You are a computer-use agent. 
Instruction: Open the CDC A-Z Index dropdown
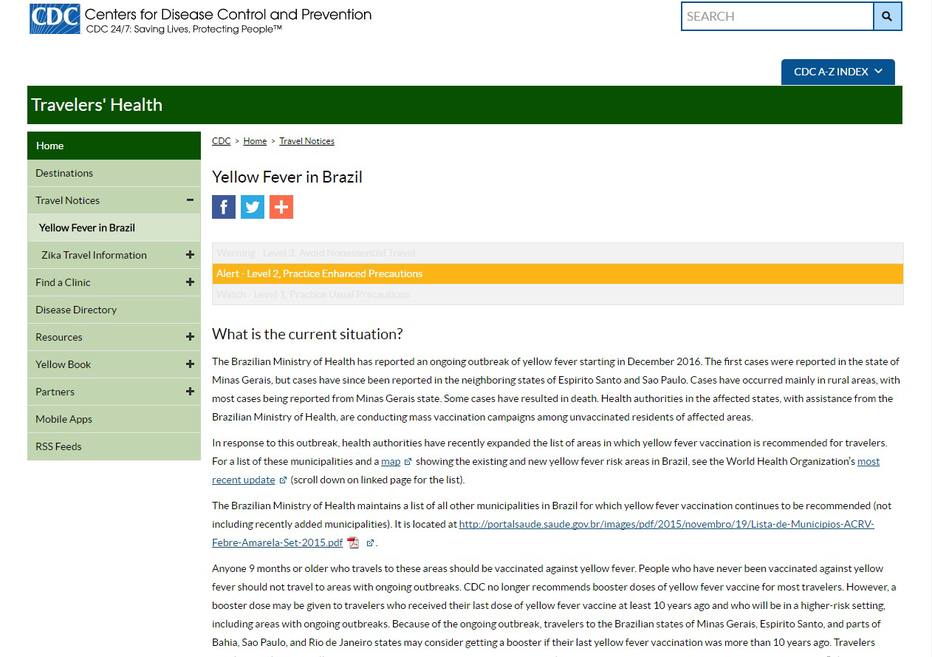click(x=837, y=72)
